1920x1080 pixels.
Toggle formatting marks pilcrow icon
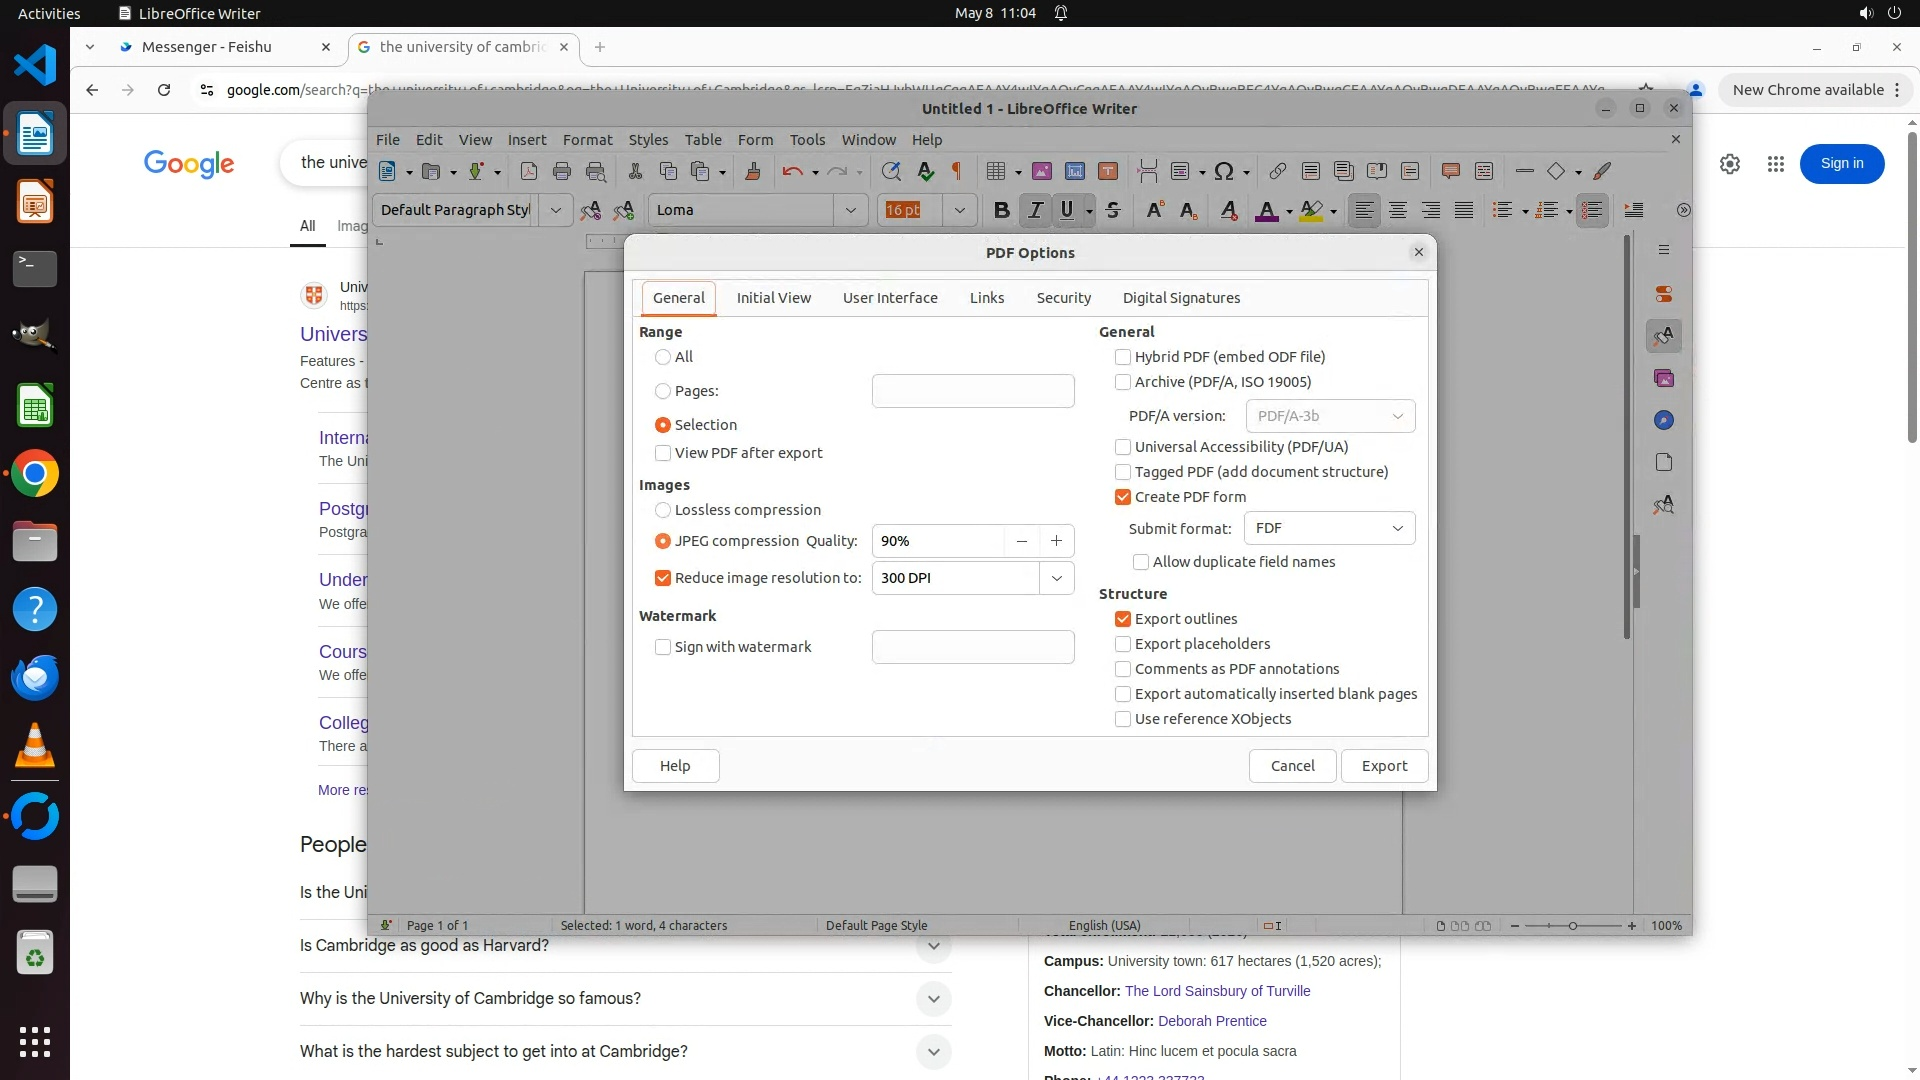tap(957, 172)
